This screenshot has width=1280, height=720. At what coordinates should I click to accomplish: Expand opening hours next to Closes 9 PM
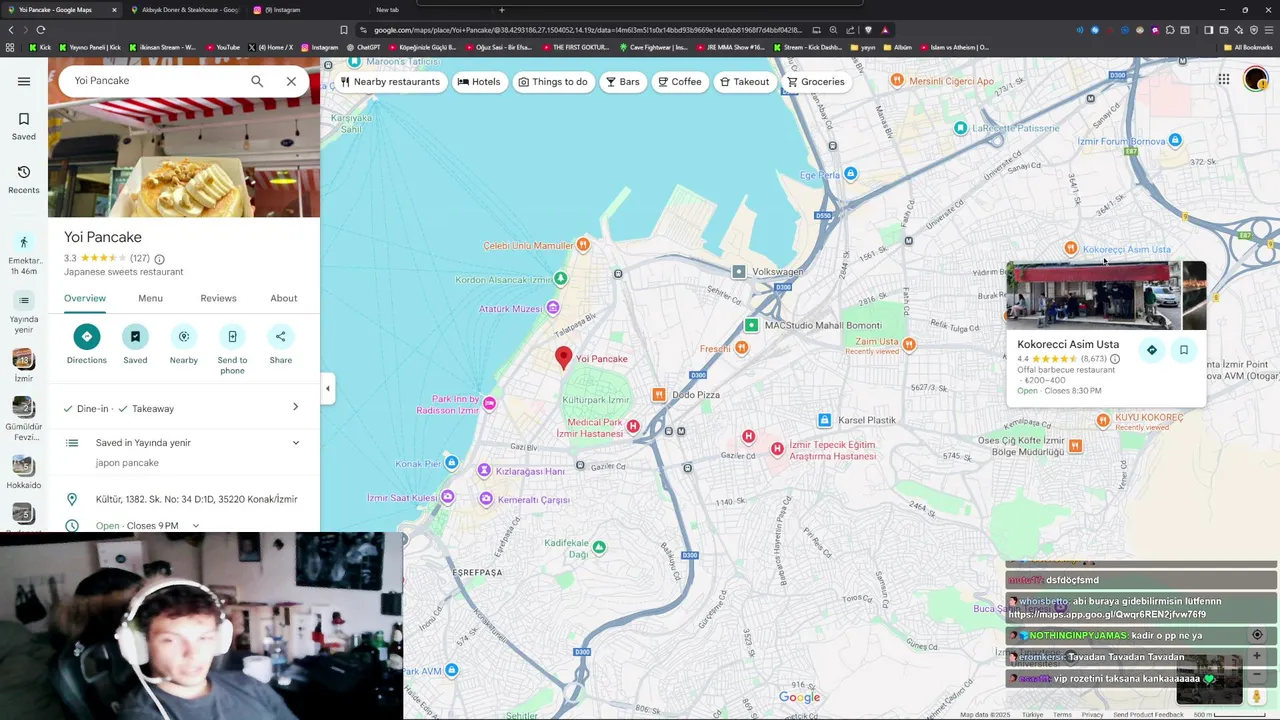(x=195, y=526)
